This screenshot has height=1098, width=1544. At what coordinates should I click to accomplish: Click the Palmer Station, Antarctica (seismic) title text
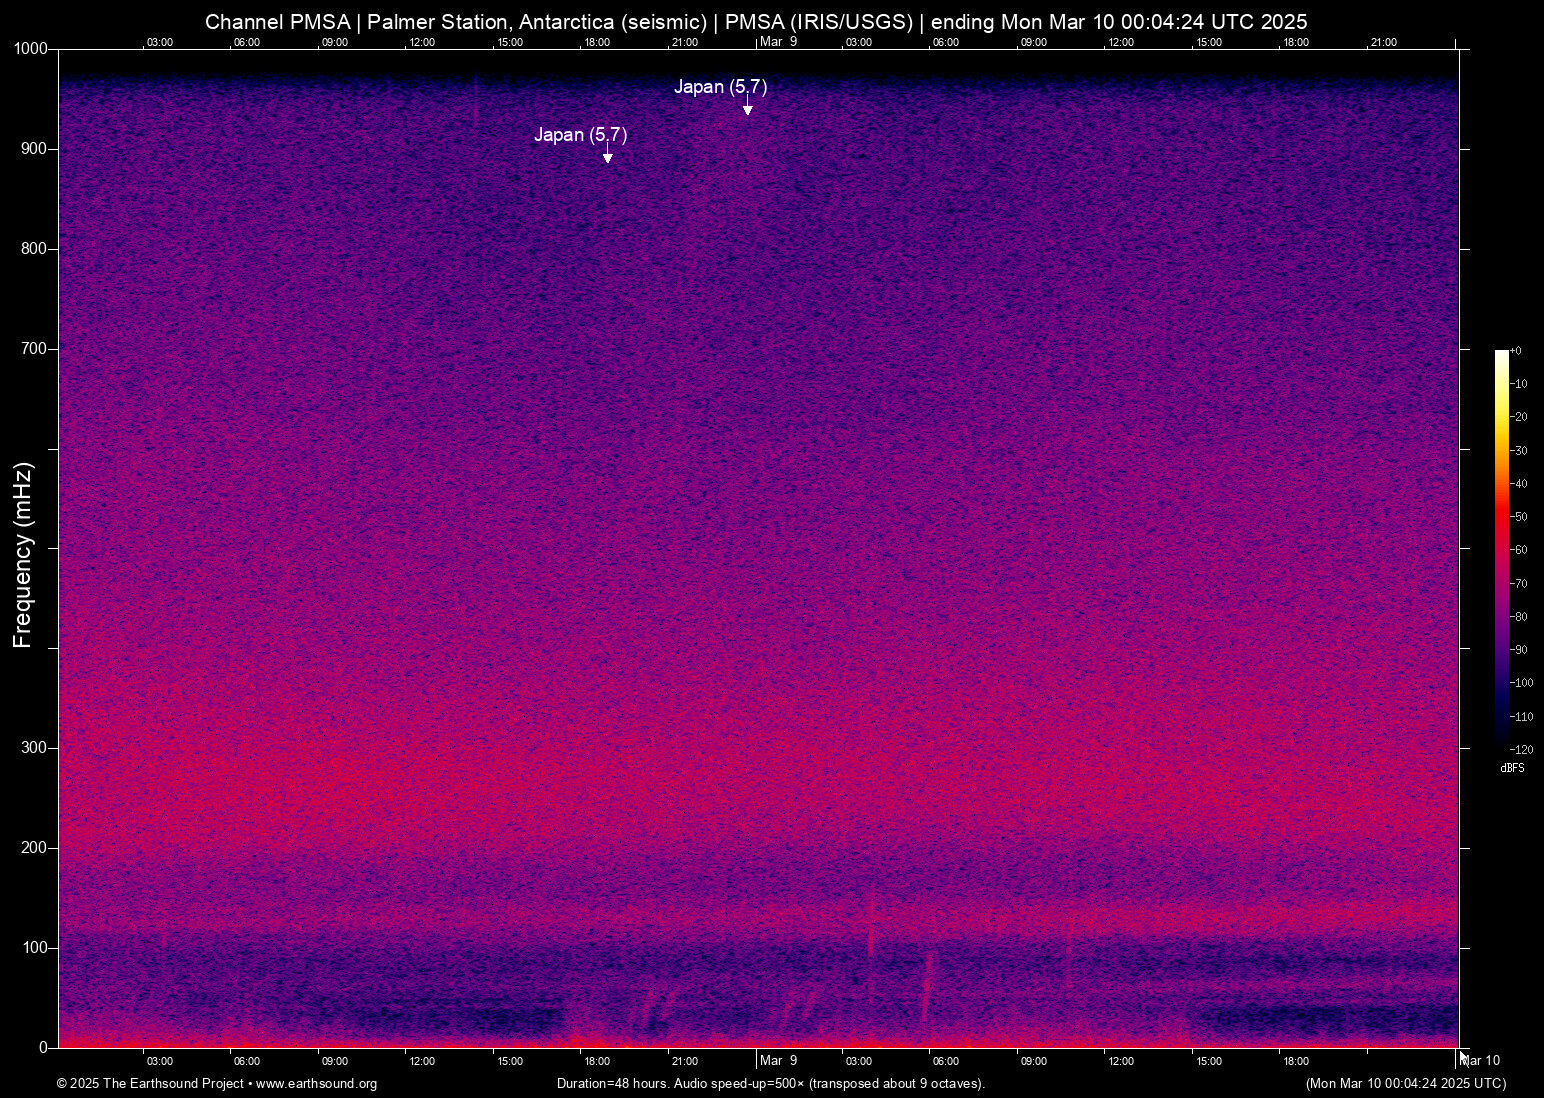click(540, 22)
